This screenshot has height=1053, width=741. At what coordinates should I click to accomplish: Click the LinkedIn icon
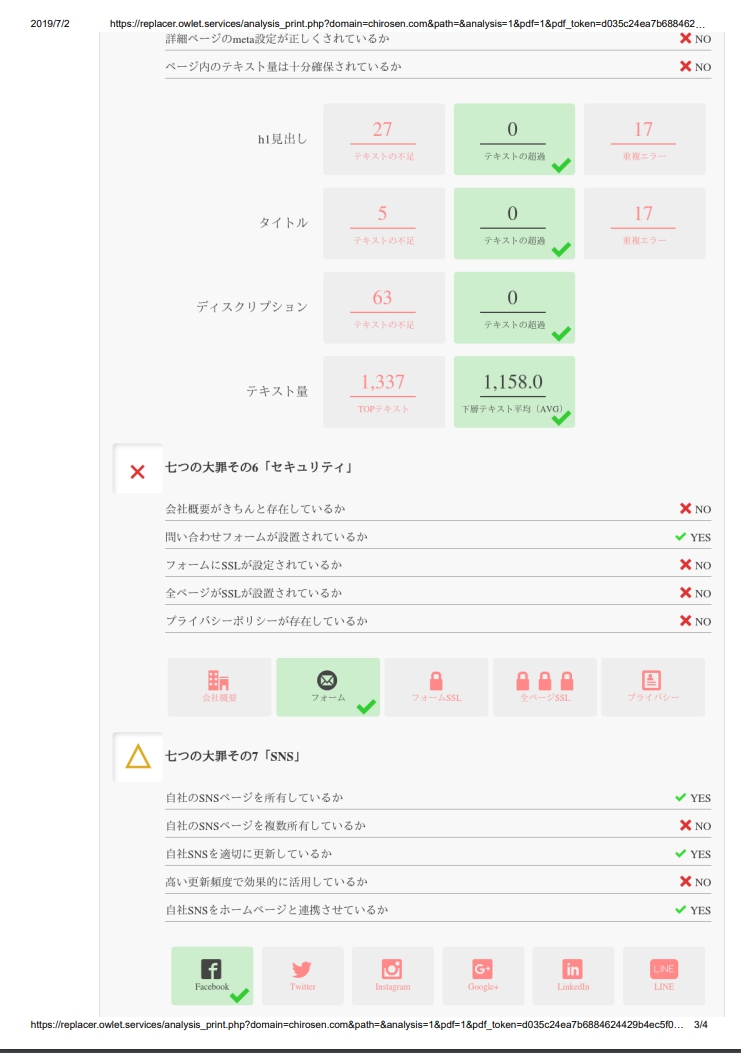point(572,969)
